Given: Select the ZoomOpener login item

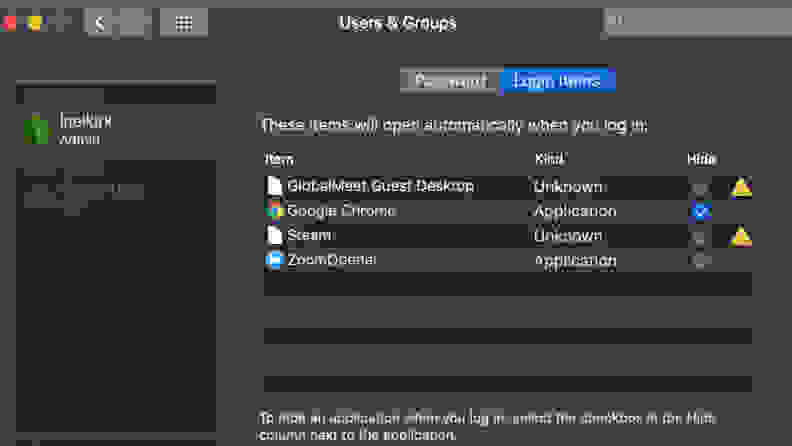Looking at the screenshot, I should click(508, 260).
